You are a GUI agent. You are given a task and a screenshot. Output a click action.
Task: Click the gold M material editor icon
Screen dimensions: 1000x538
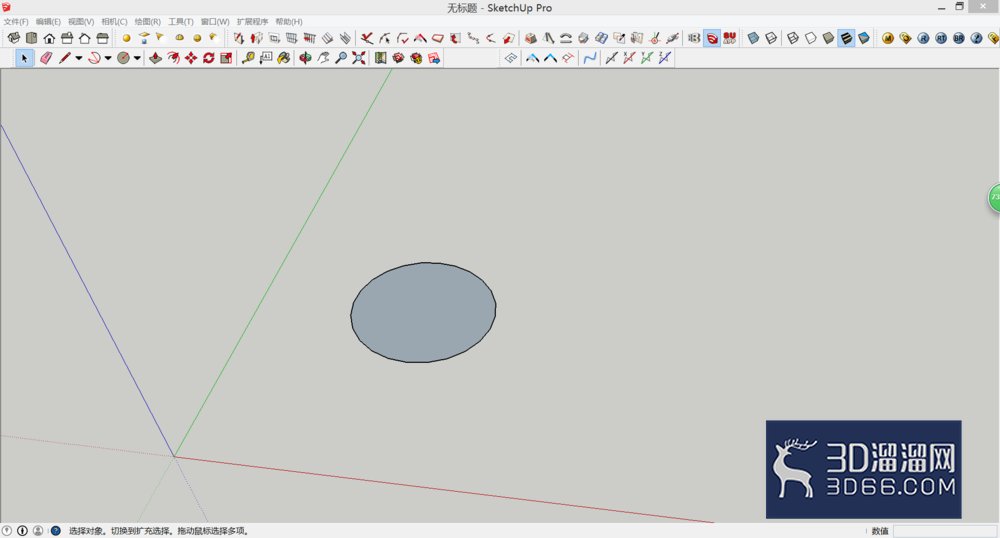pos(888,38)
